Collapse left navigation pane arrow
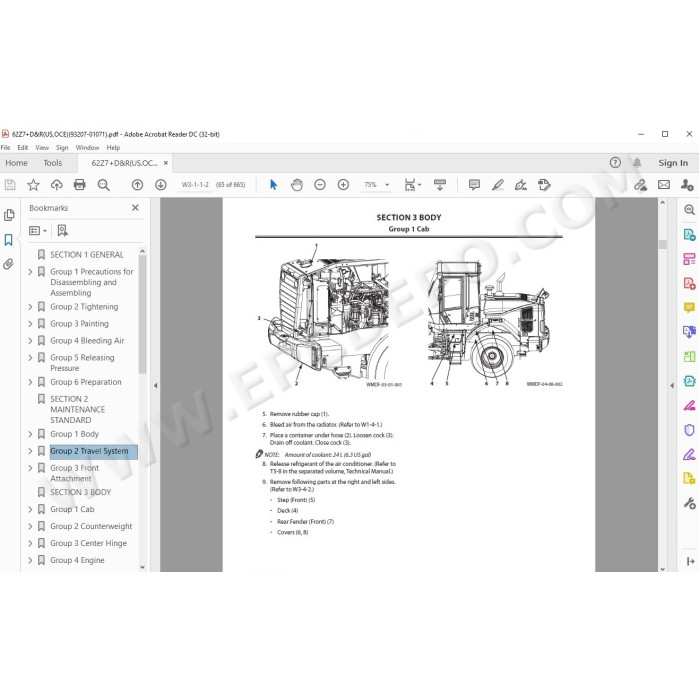 (x=155, y=385)
